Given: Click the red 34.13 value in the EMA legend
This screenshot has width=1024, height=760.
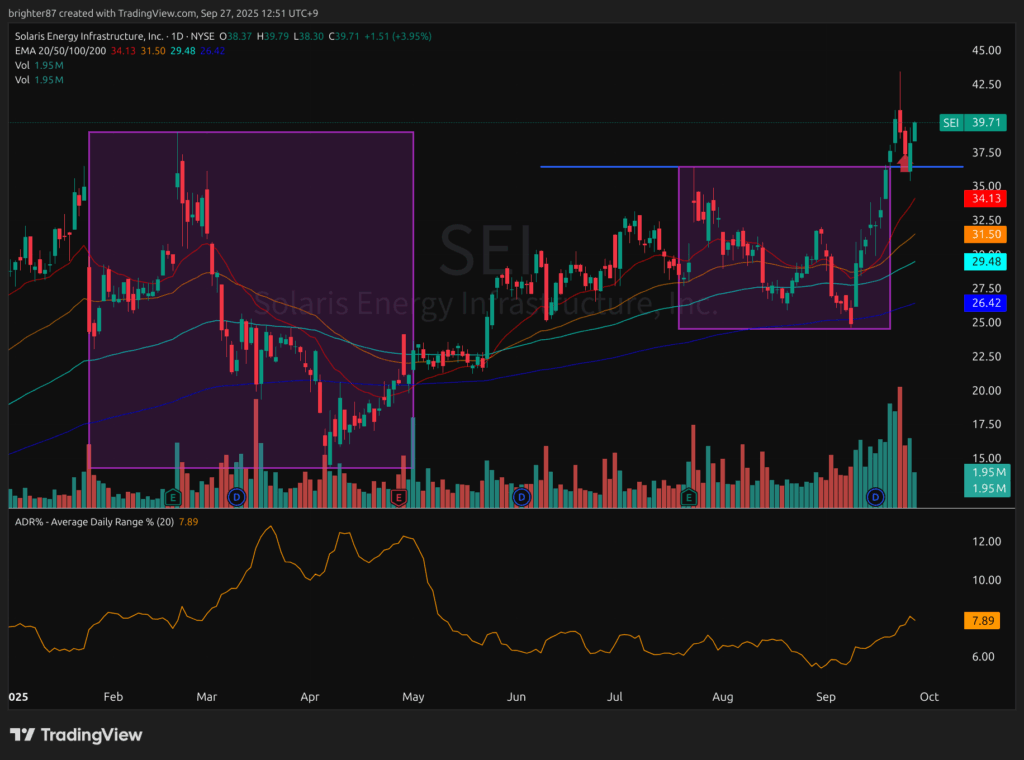Looking at the screenshot, I should click(x=123, y=51).
